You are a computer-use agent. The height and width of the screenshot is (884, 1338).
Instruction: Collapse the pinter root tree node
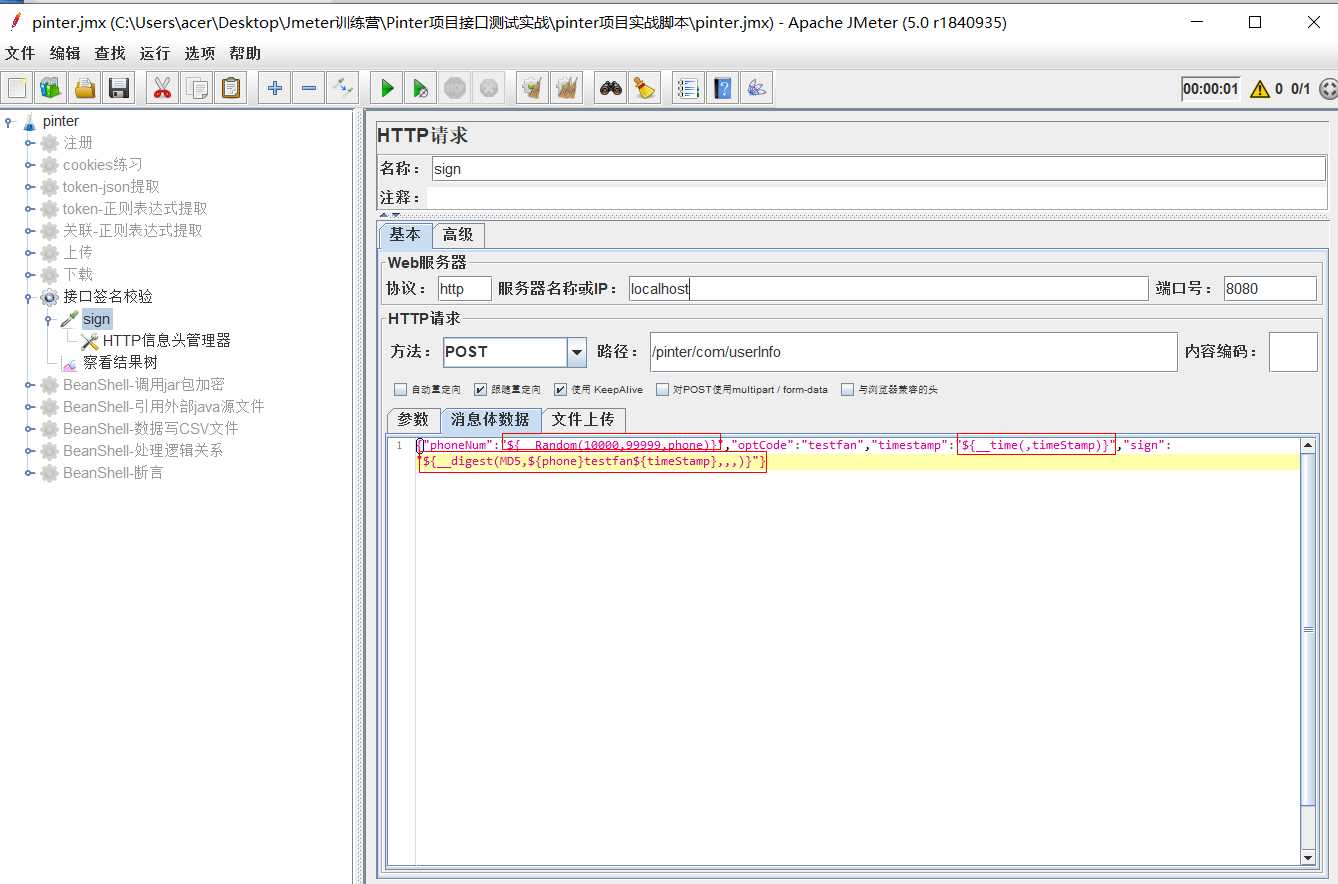pos(9,121)
